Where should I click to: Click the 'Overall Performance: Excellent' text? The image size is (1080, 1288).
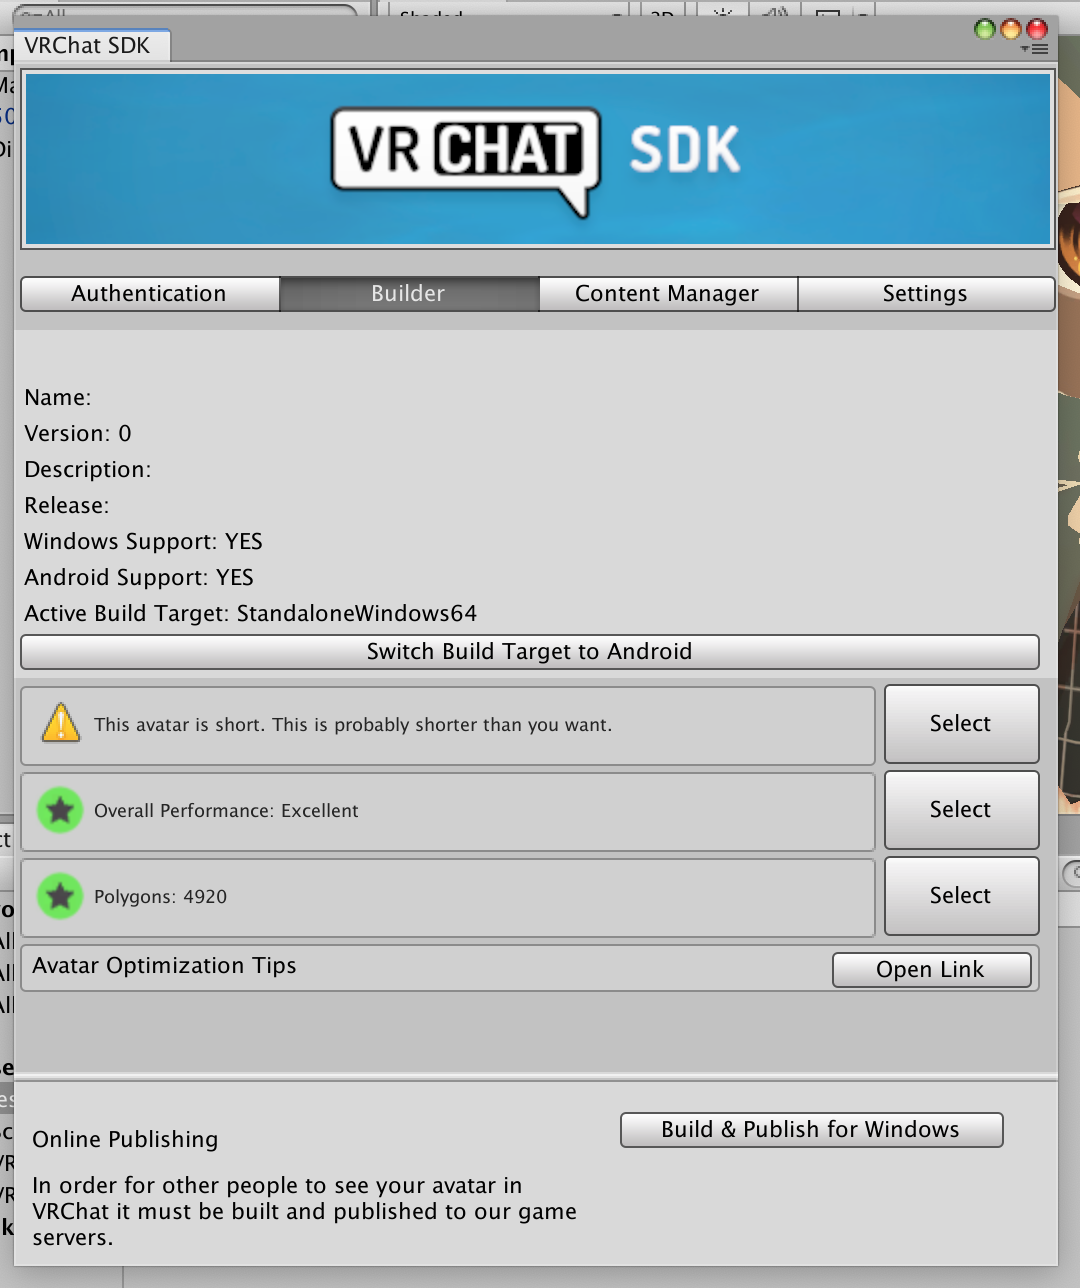[x=226, y=811]
